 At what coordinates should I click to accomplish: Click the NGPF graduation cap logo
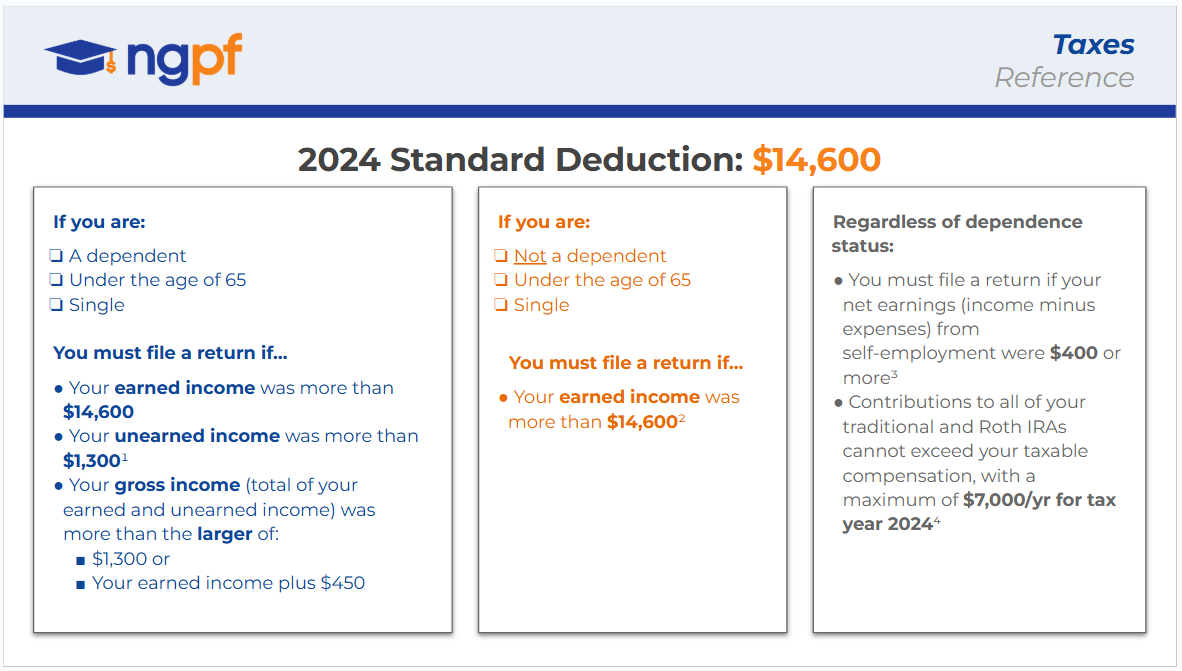pyautogui.click(x=81, y=57)
